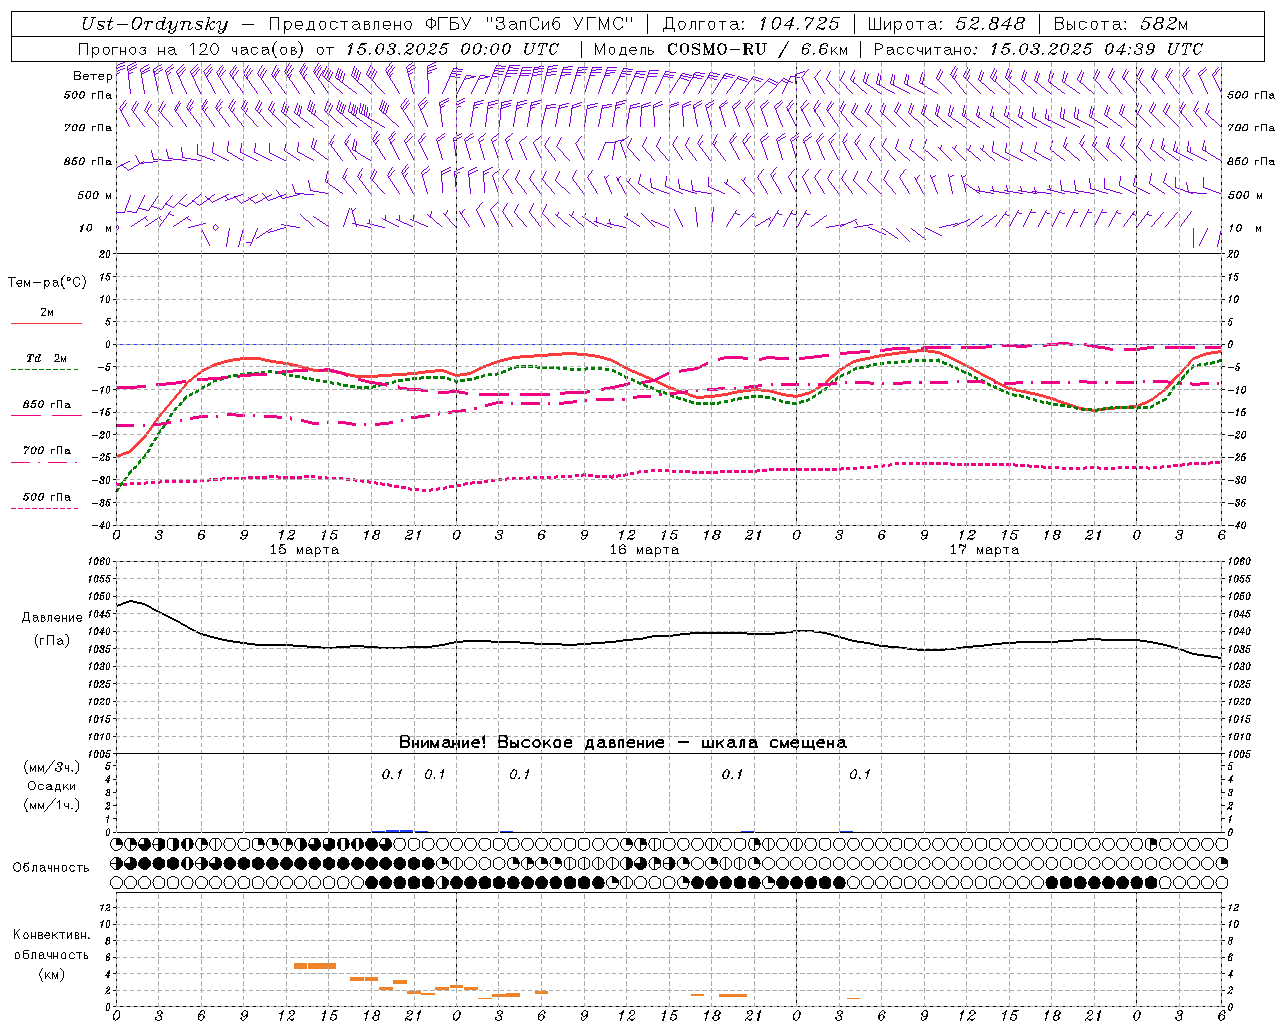
Task: Click the "Конвективн." convective cloud label
Action: coord(51,935)
